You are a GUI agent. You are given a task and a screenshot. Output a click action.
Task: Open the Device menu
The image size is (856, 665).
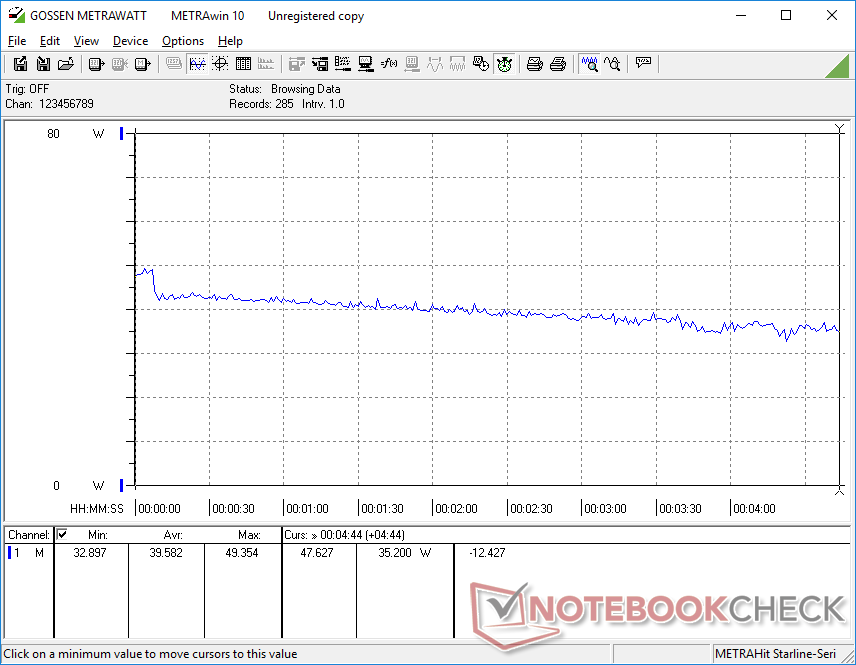[130, 41]
